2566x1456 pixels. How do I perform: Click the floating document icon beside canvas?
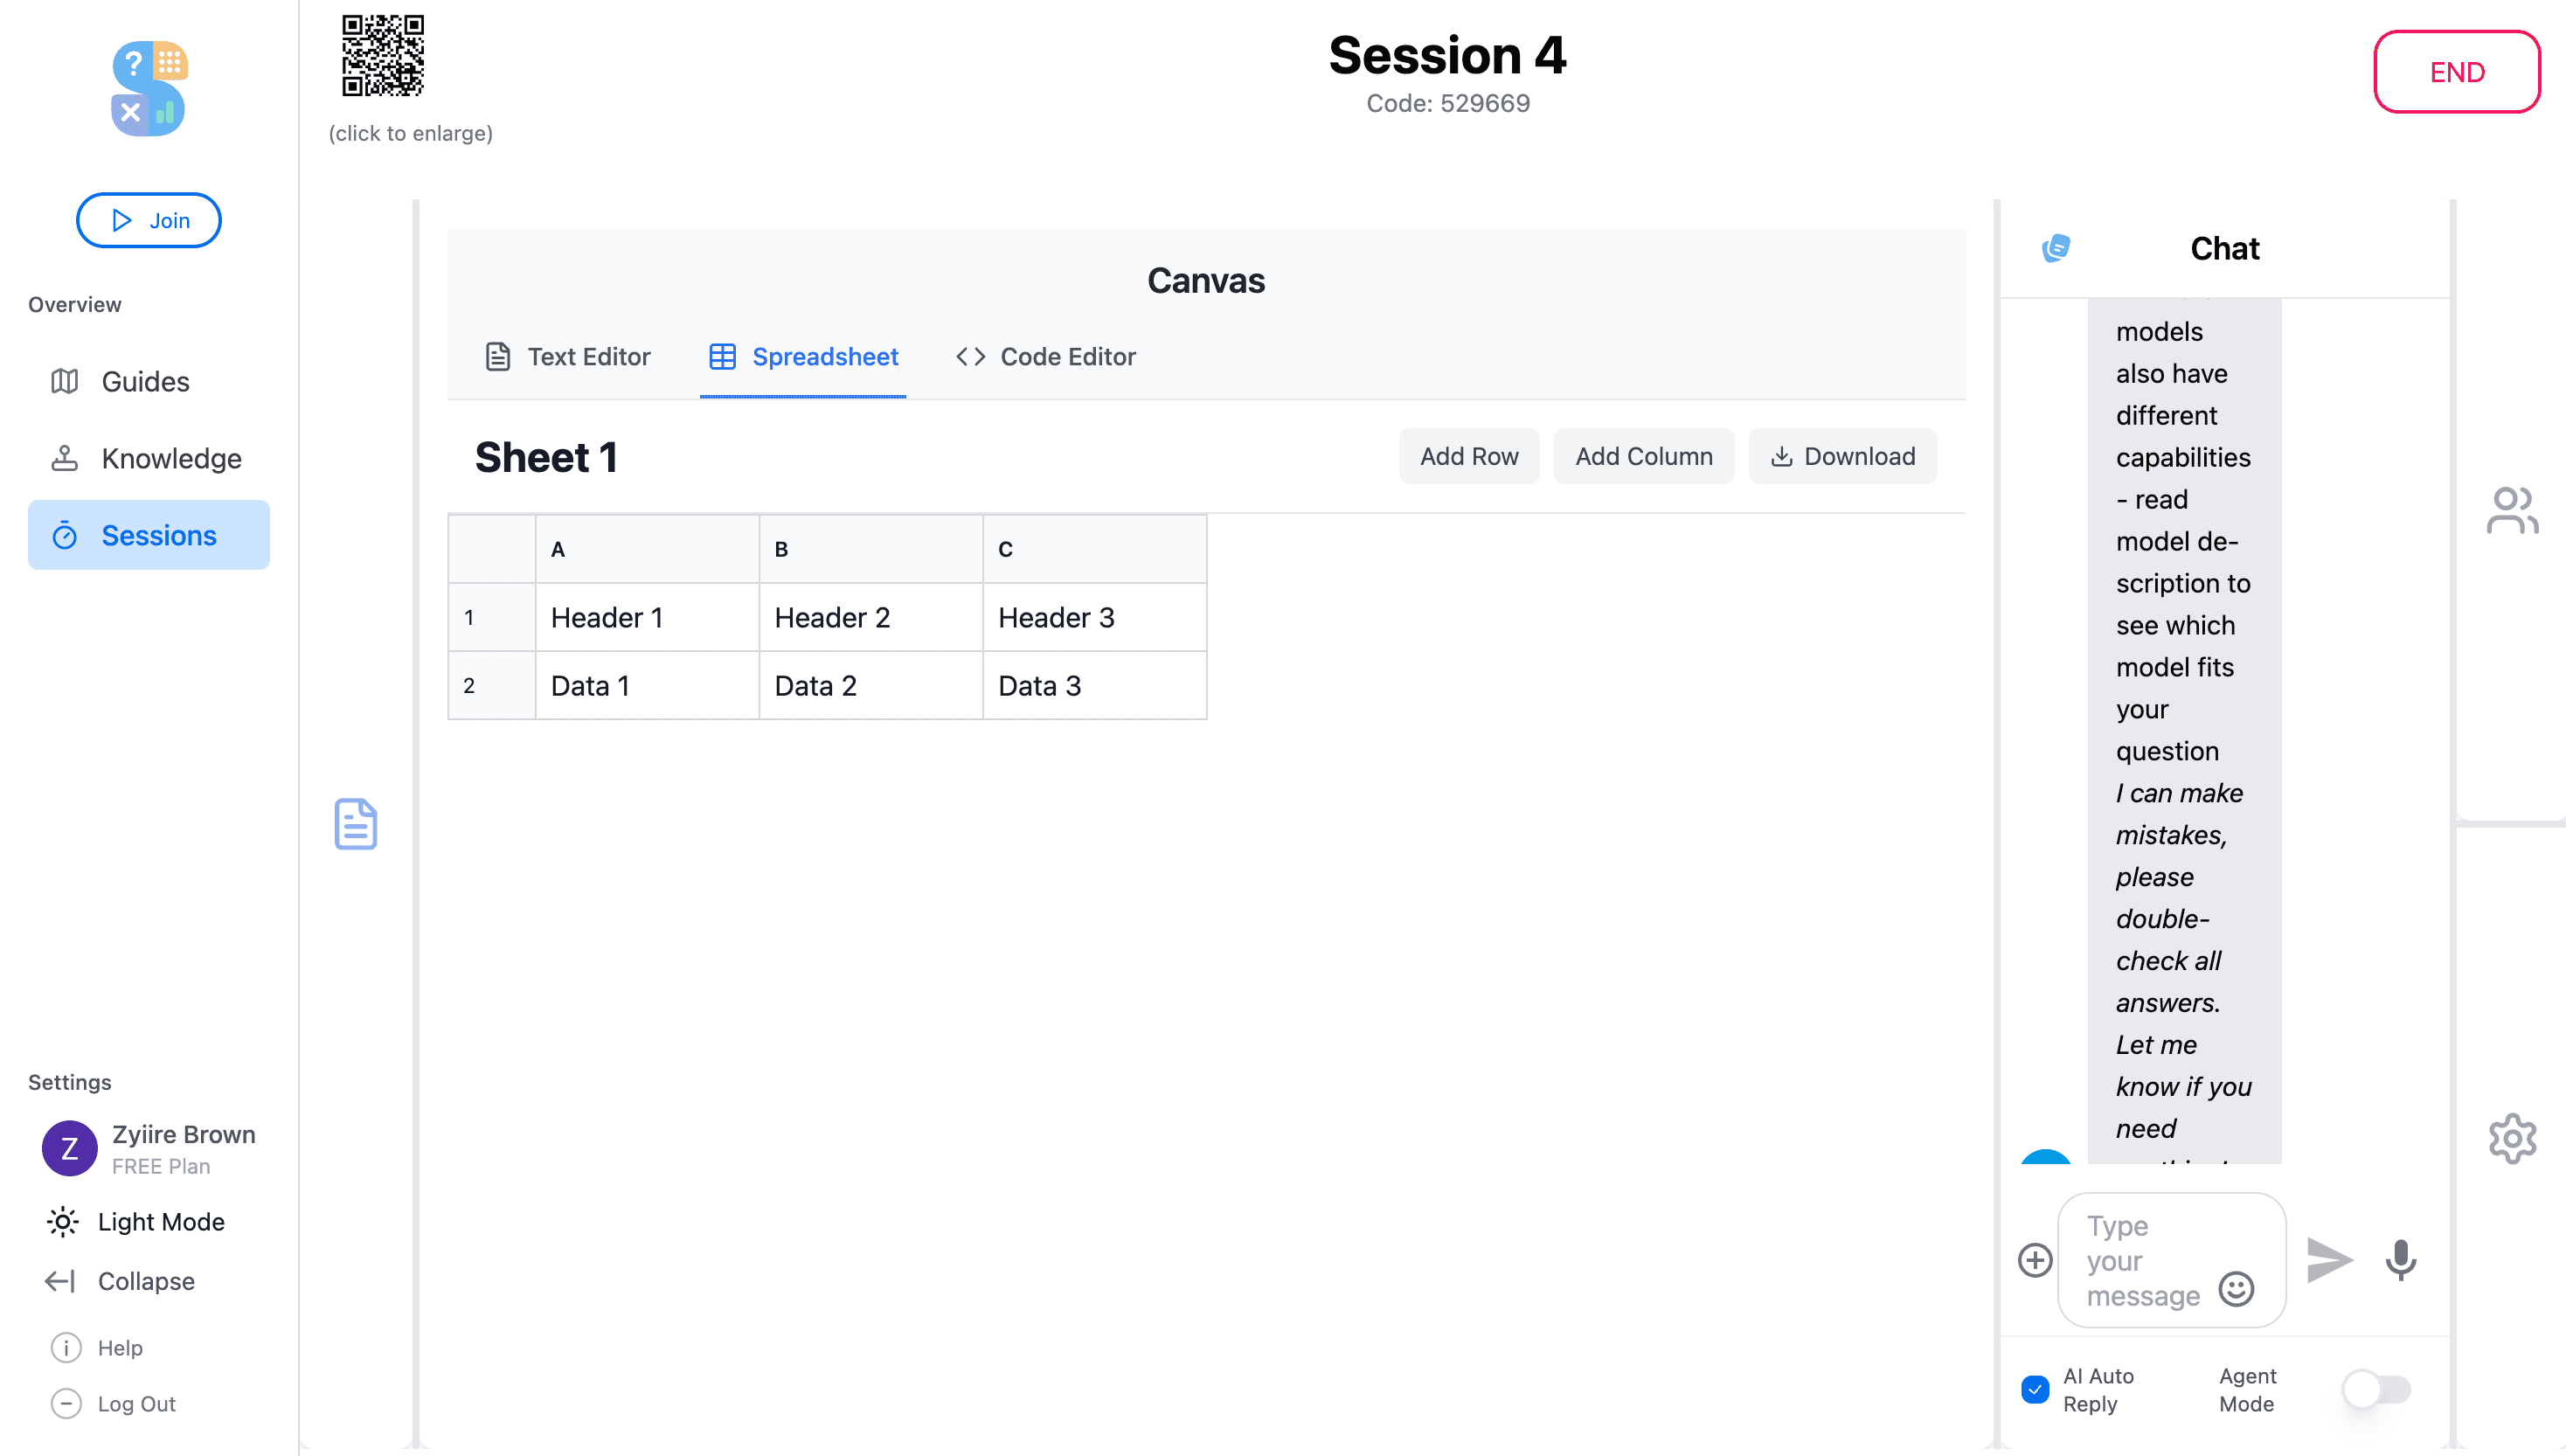355,824
